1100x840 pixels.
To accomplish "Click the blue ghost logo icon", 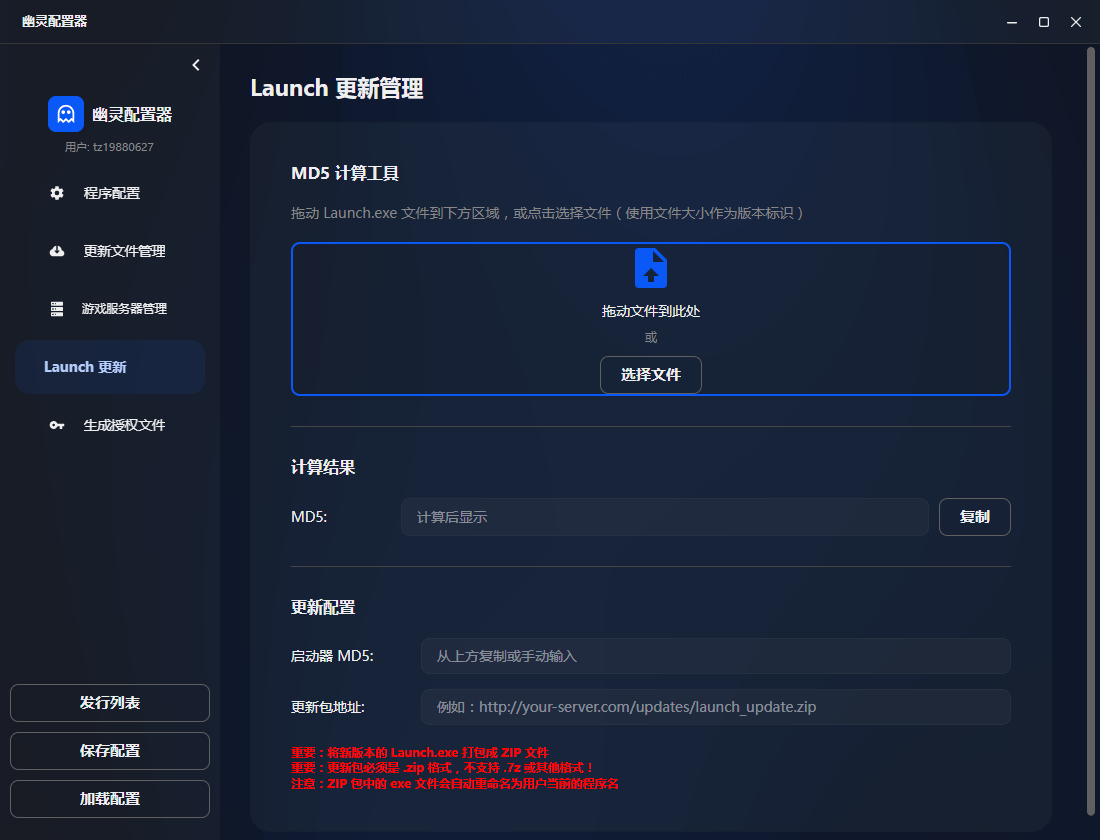I will tap(66, 114).
